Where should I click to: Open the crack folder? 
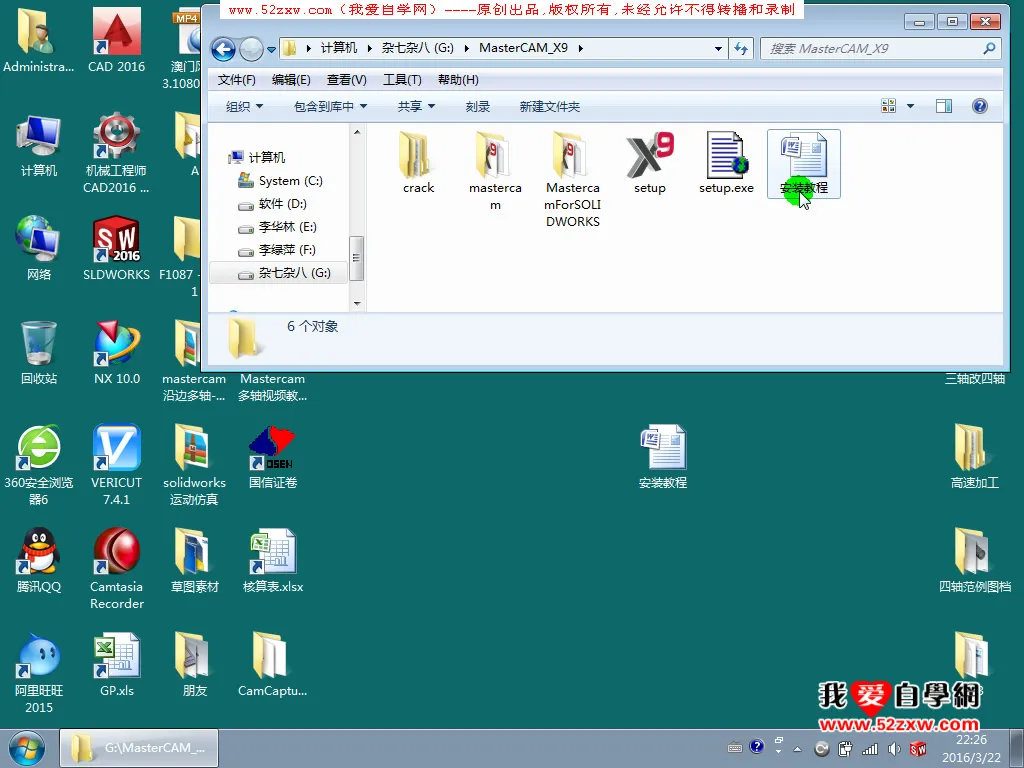418,158
